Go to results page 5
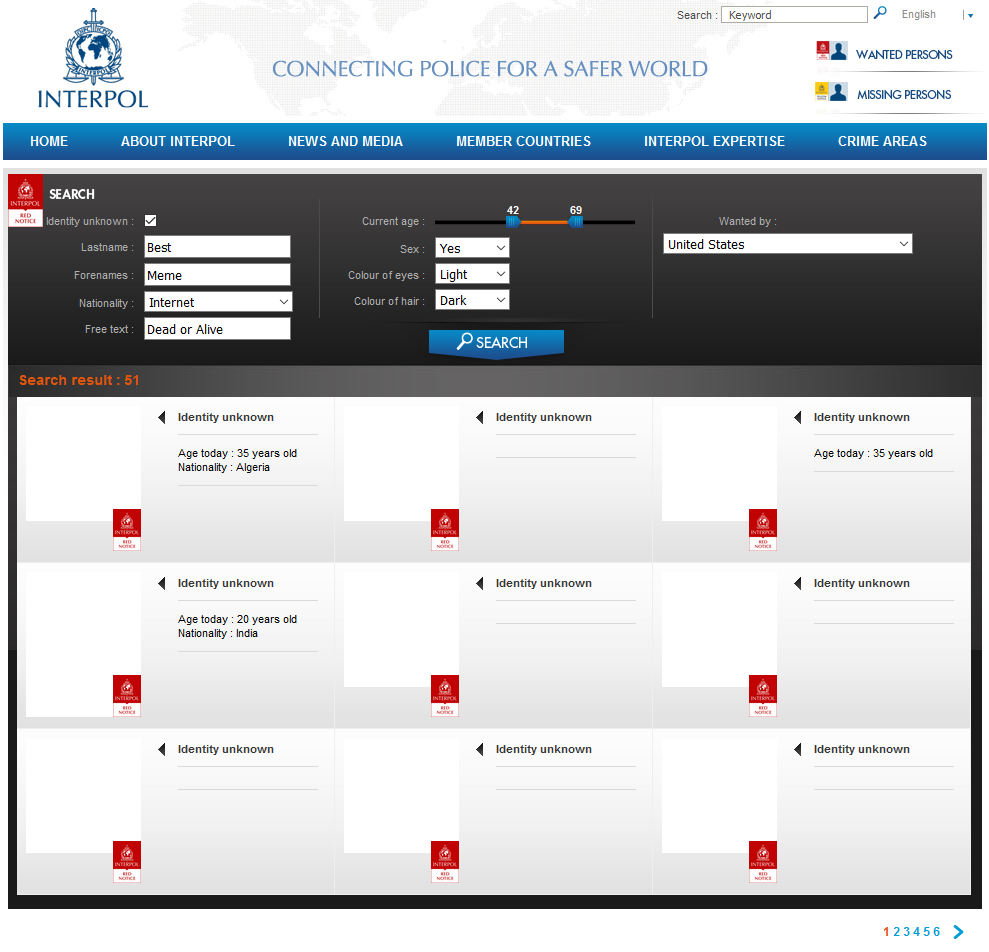 927,932
